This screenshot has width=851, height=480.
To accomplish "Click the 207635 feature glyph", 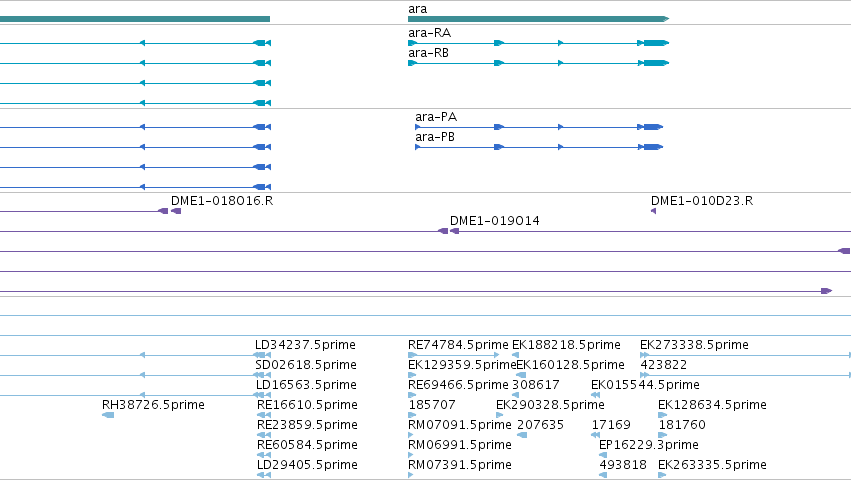I will pyautogui.click(x=522, y=435).
